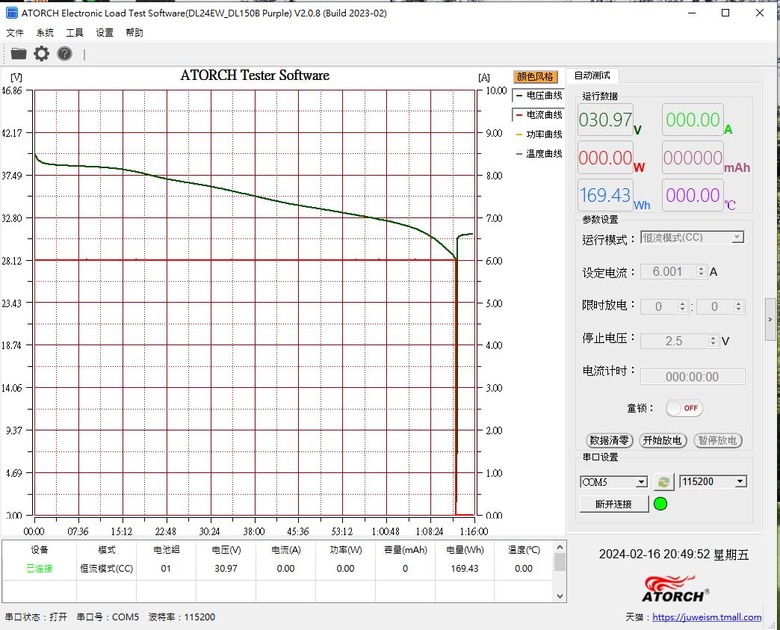The width and height of the screenshot is (780, 630).
Task: Open settings with the gear toolbar icon
Action: coord(41,53)
